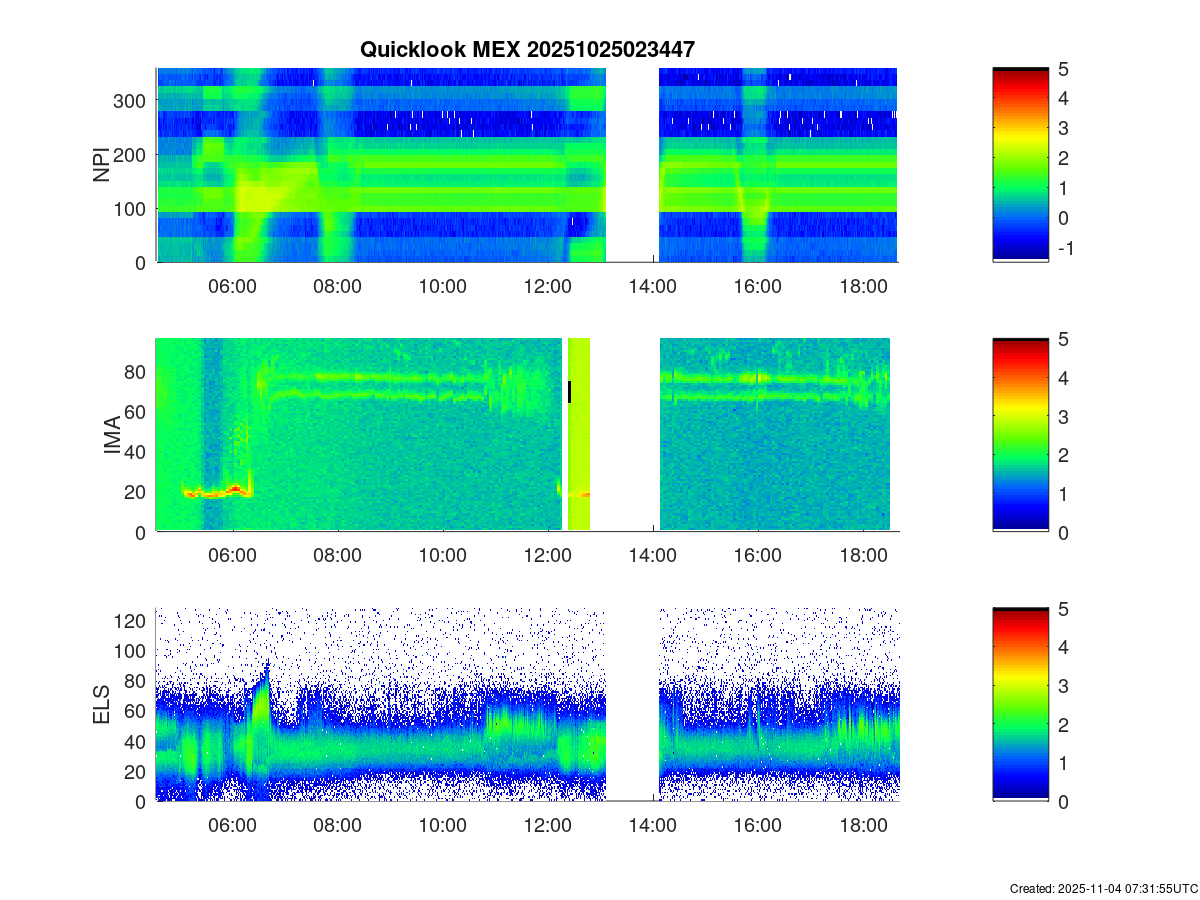Click the white data gap in NPI panel

632,165
